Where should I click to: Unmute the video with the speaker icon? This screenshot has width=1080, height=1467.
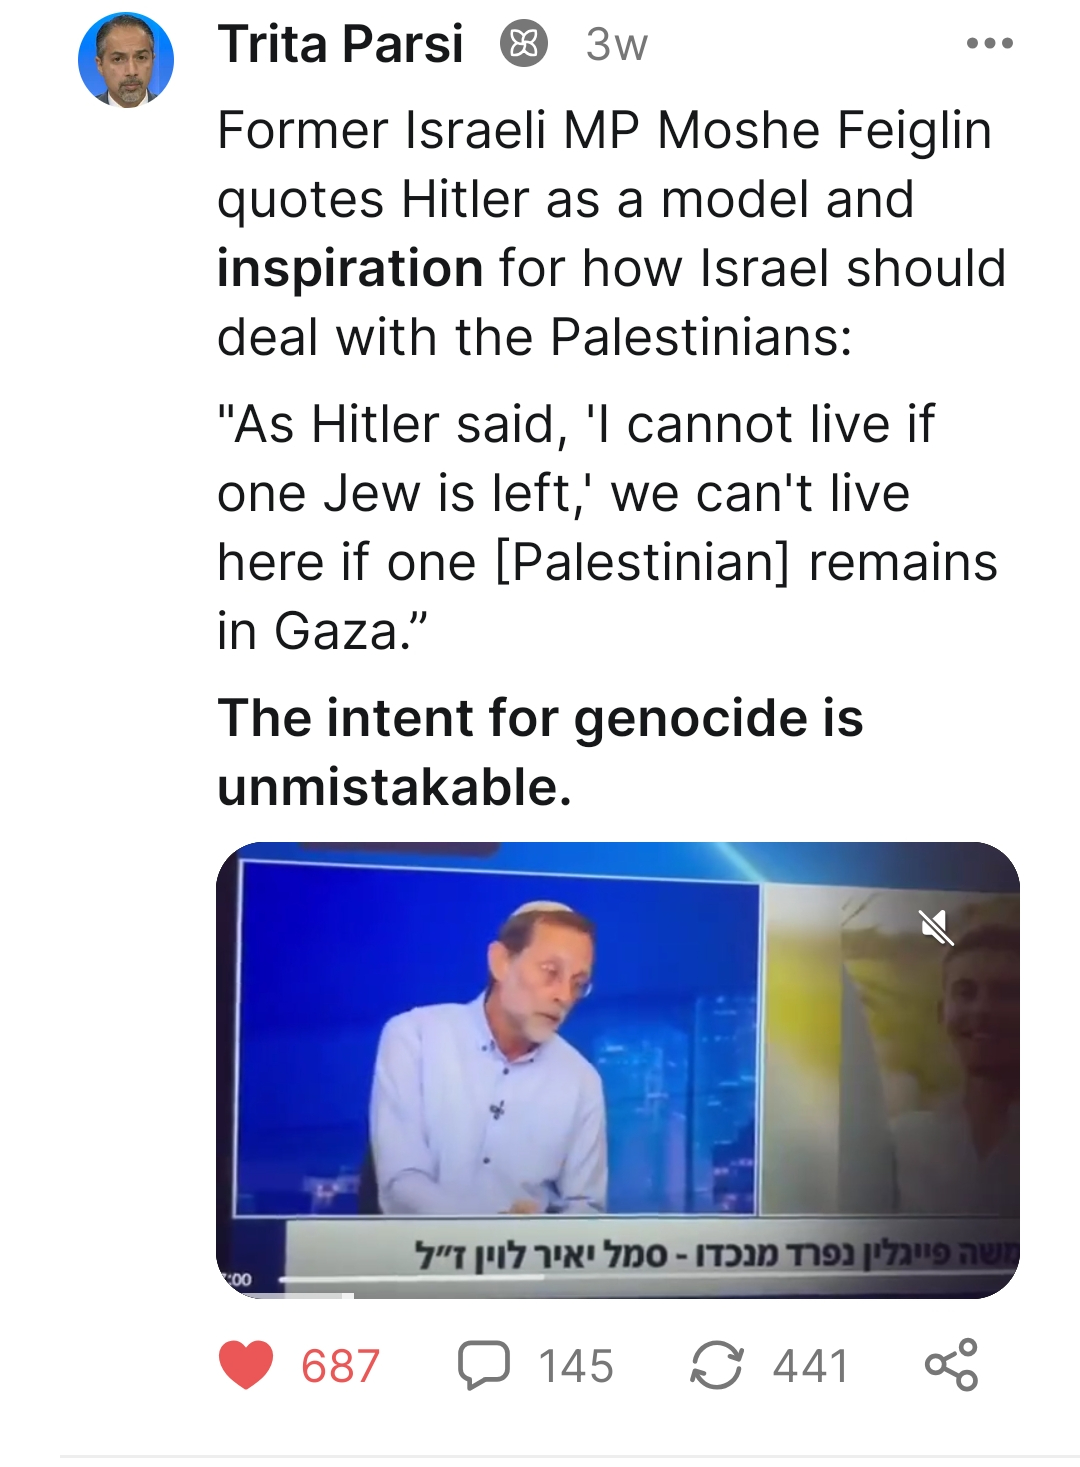937,928
